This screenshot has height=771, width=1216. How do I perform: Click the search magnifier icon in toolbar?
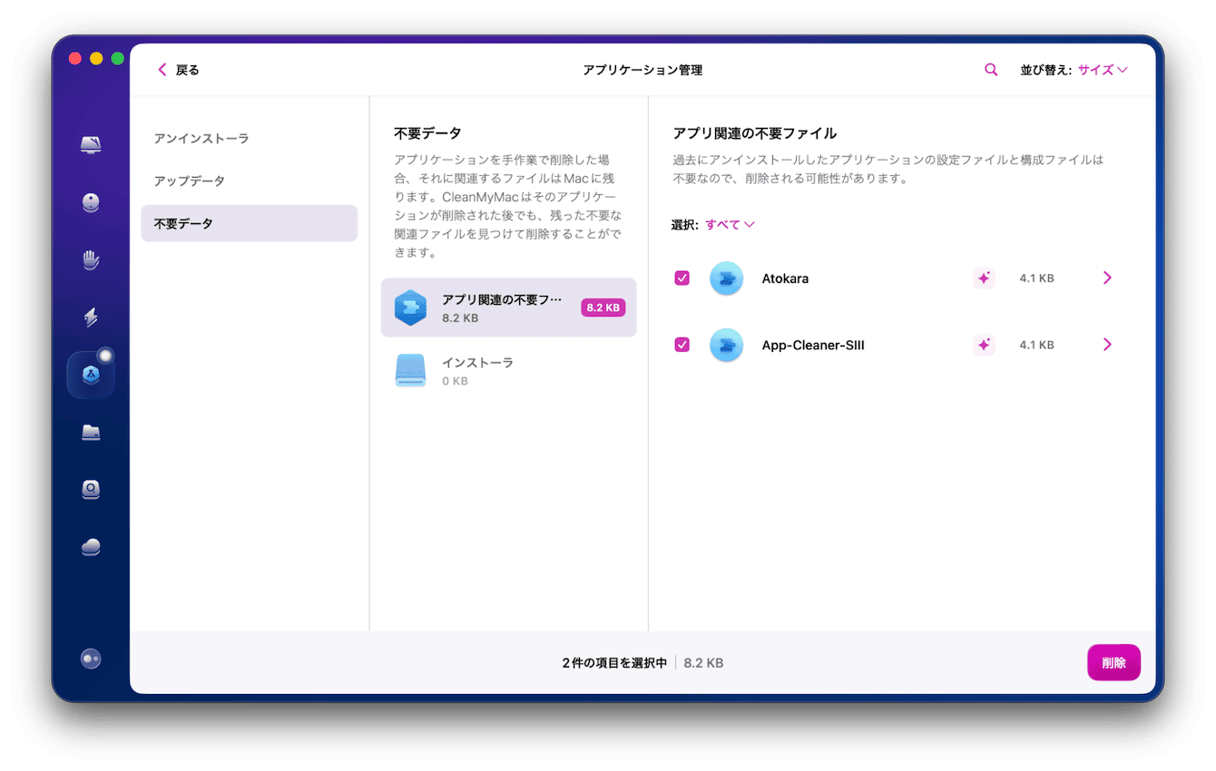click(x=990, y=69)
